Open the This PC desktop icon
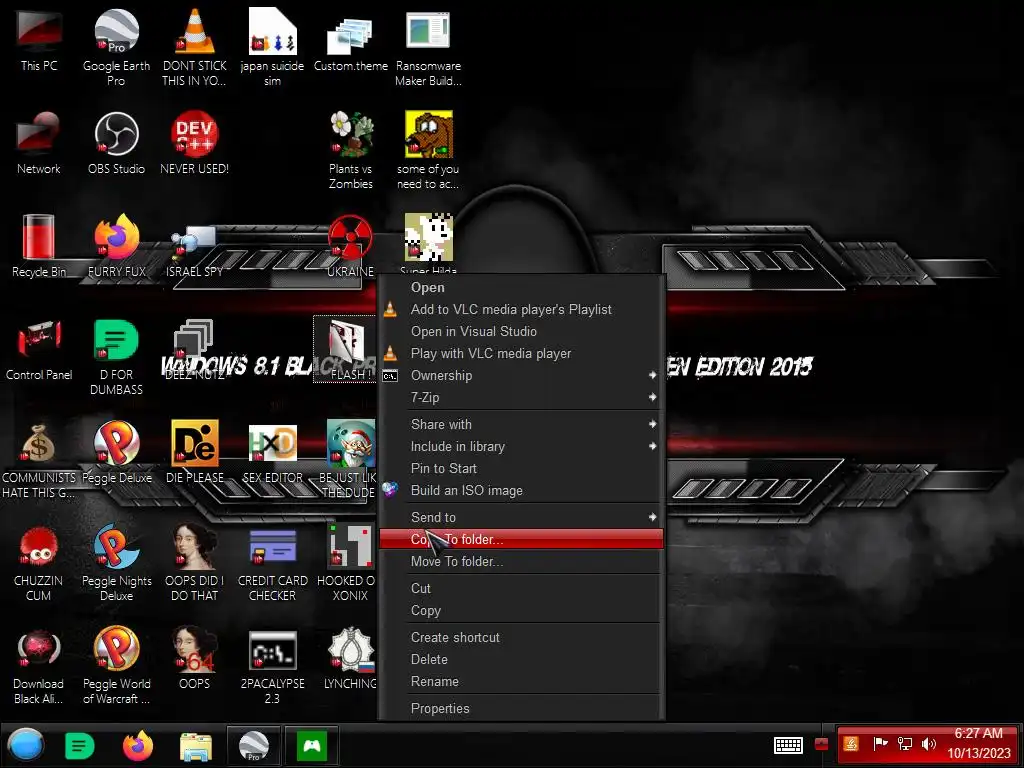 [39, 40]
